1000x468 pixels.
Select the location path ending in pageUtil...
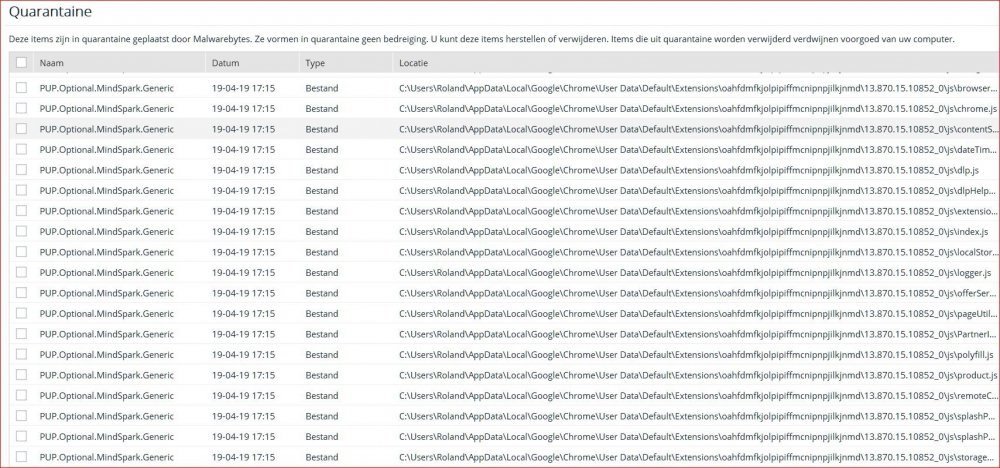point(698,314)
